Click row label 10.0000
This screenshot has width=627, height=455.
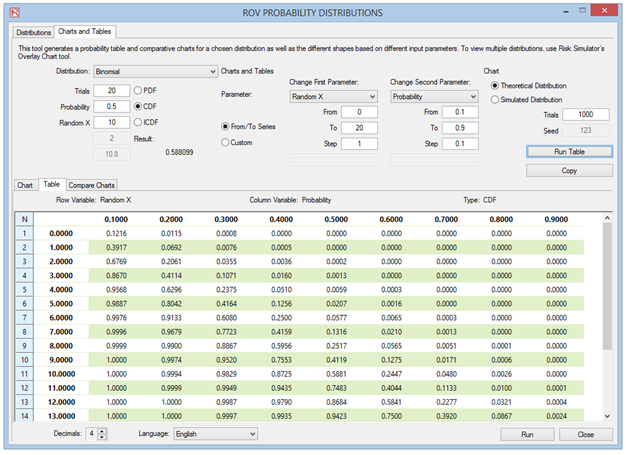tap(62, 374)
